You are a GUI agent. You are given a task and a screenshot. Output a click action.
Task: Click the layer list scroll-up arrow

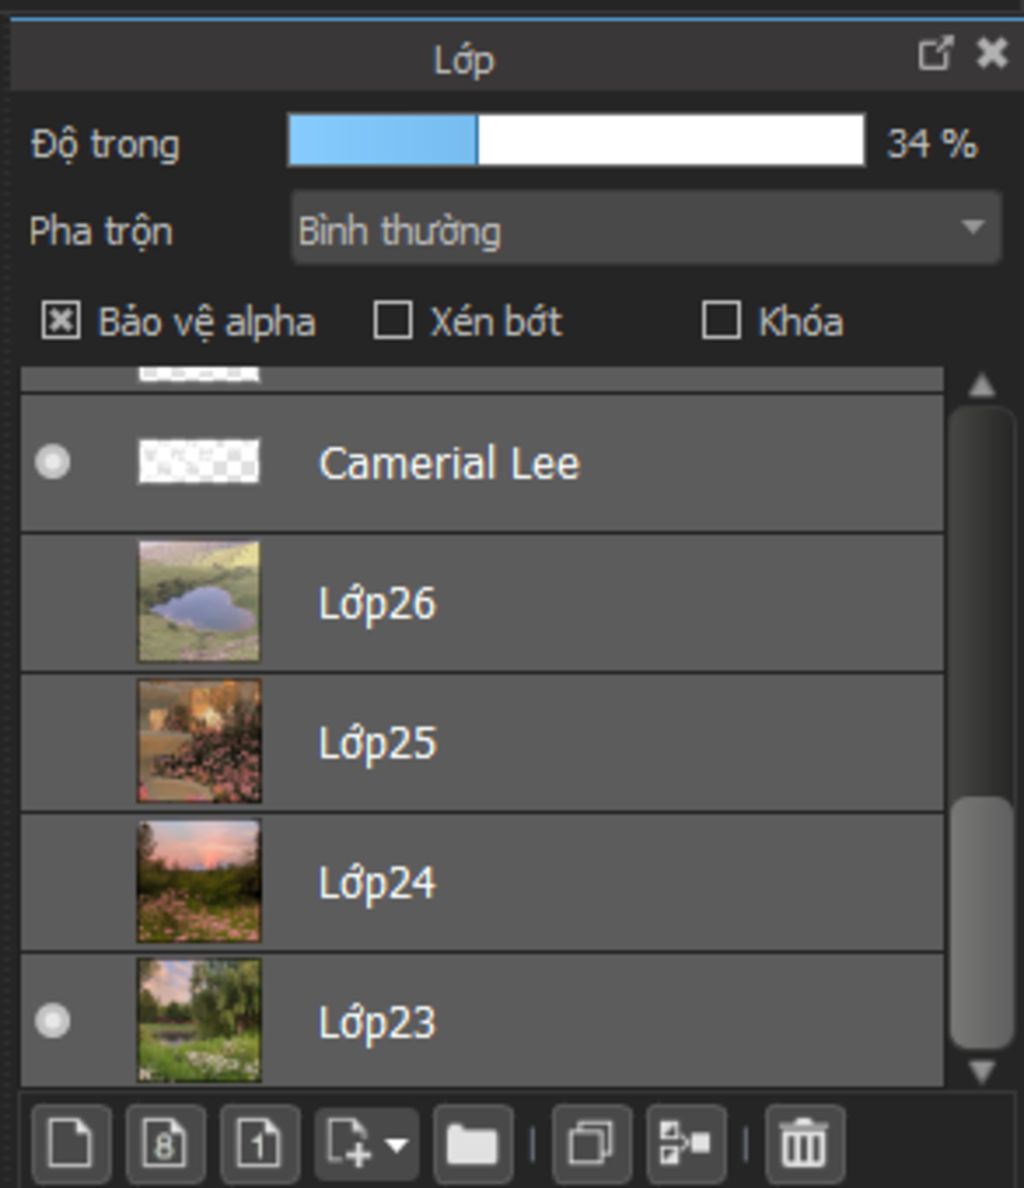[x=982, y=386]
